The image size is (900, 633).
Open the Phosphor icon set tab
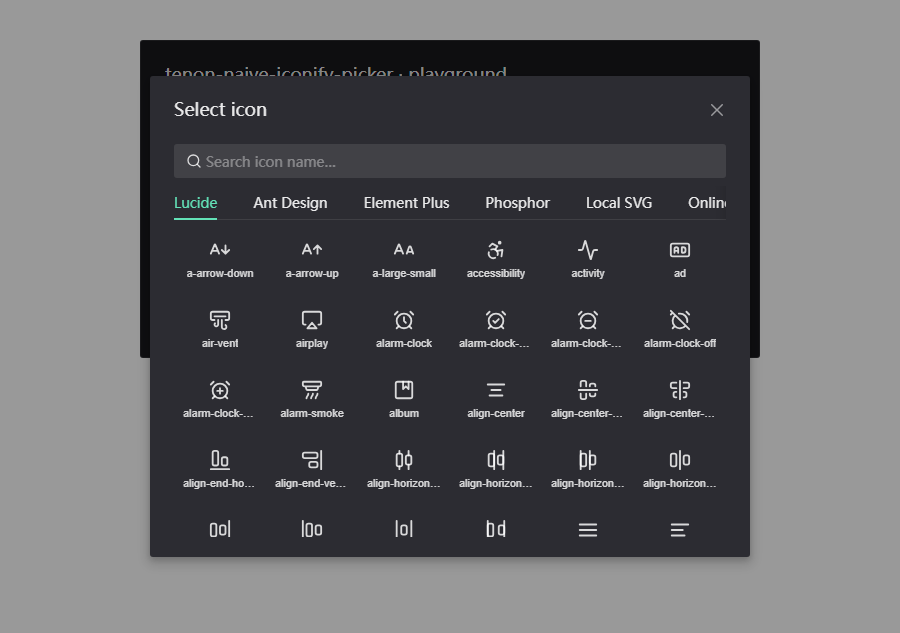pos(517,203)
